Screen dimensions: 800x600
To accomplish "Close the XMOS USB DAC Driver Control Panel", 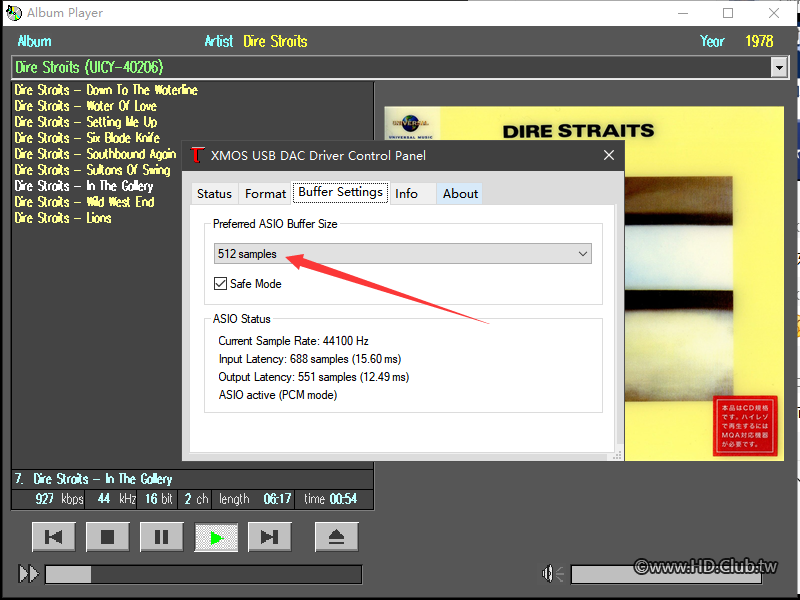I will coord(609,155).
